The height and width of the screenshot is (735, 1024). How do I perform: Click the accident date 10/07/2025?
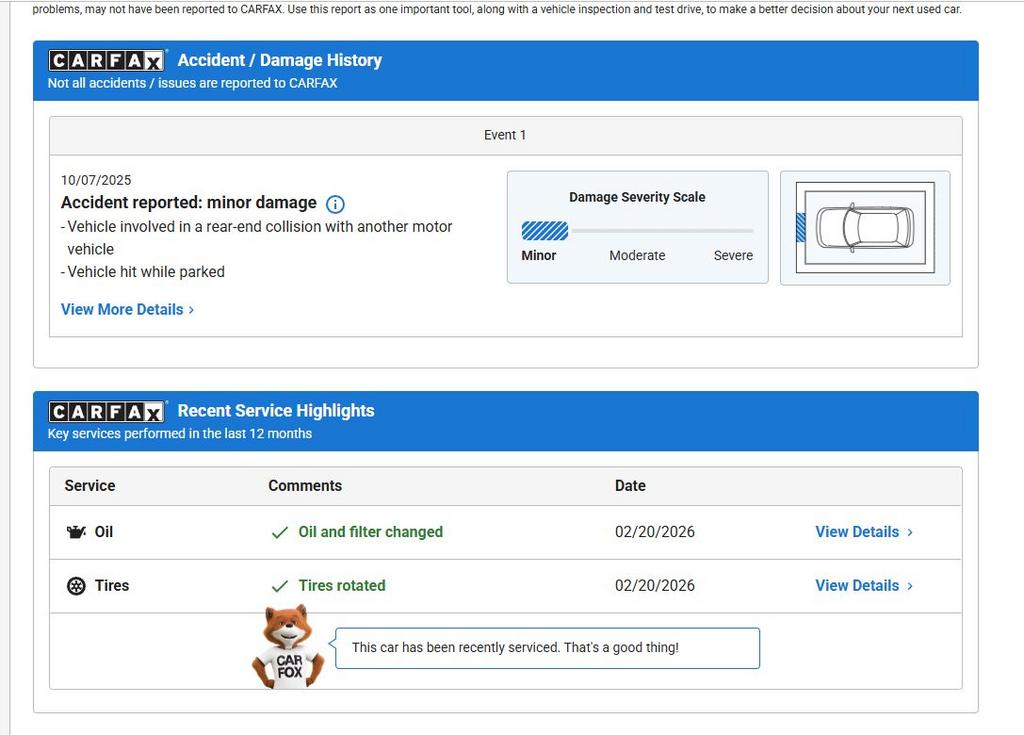96,180
